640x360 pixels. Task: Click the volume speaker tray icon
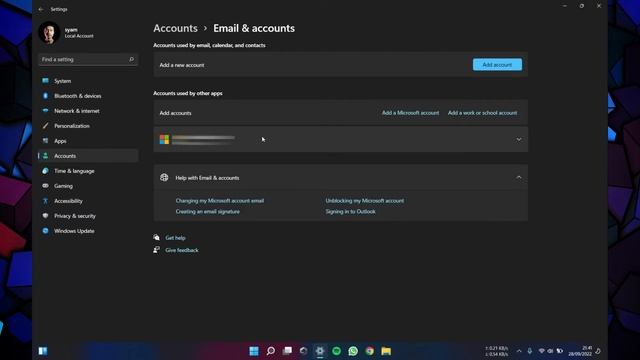pyautogui.click(x=550, y=351)
